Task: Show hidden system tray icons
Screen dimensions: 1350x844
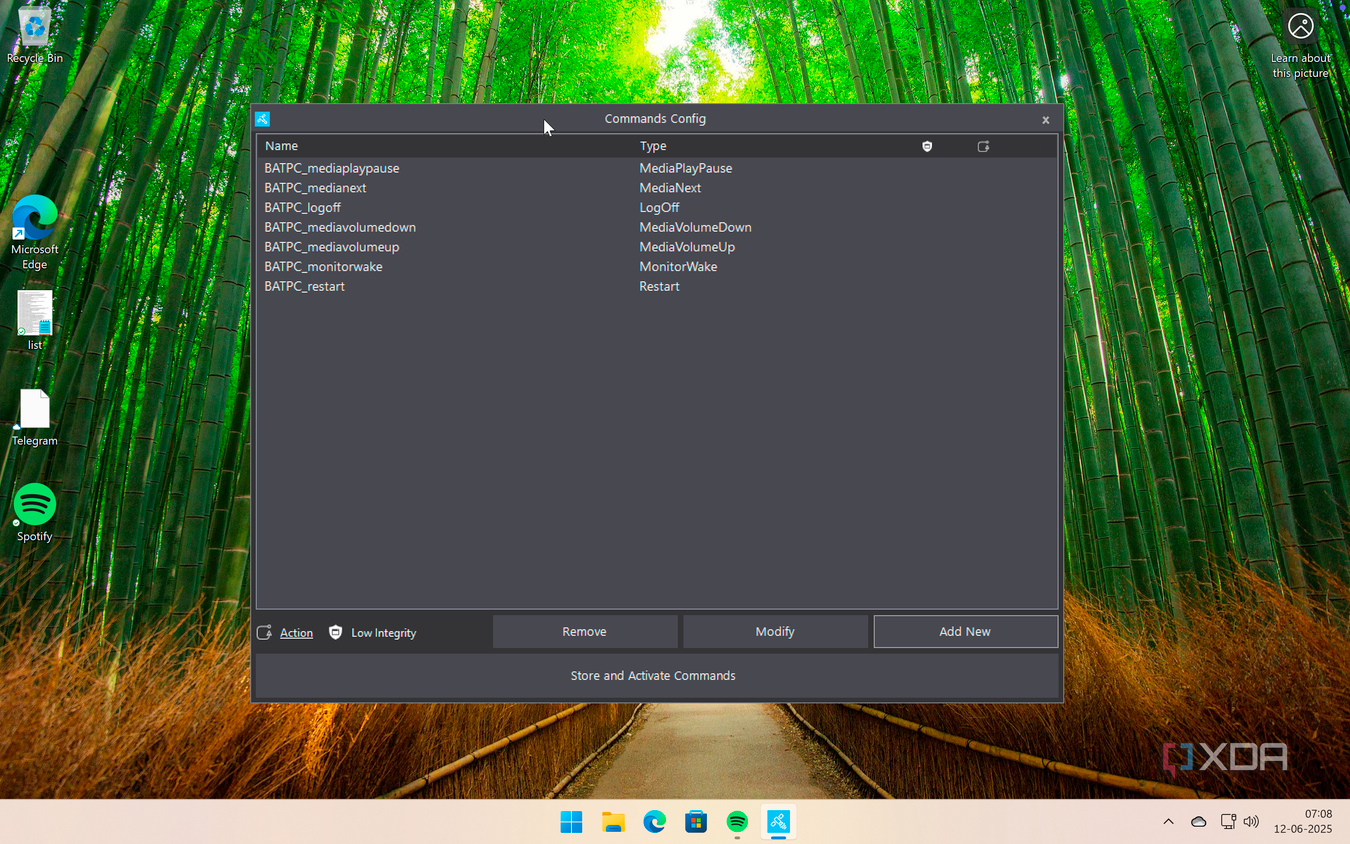Action: pyautogui.click(x=1168, y=822)
